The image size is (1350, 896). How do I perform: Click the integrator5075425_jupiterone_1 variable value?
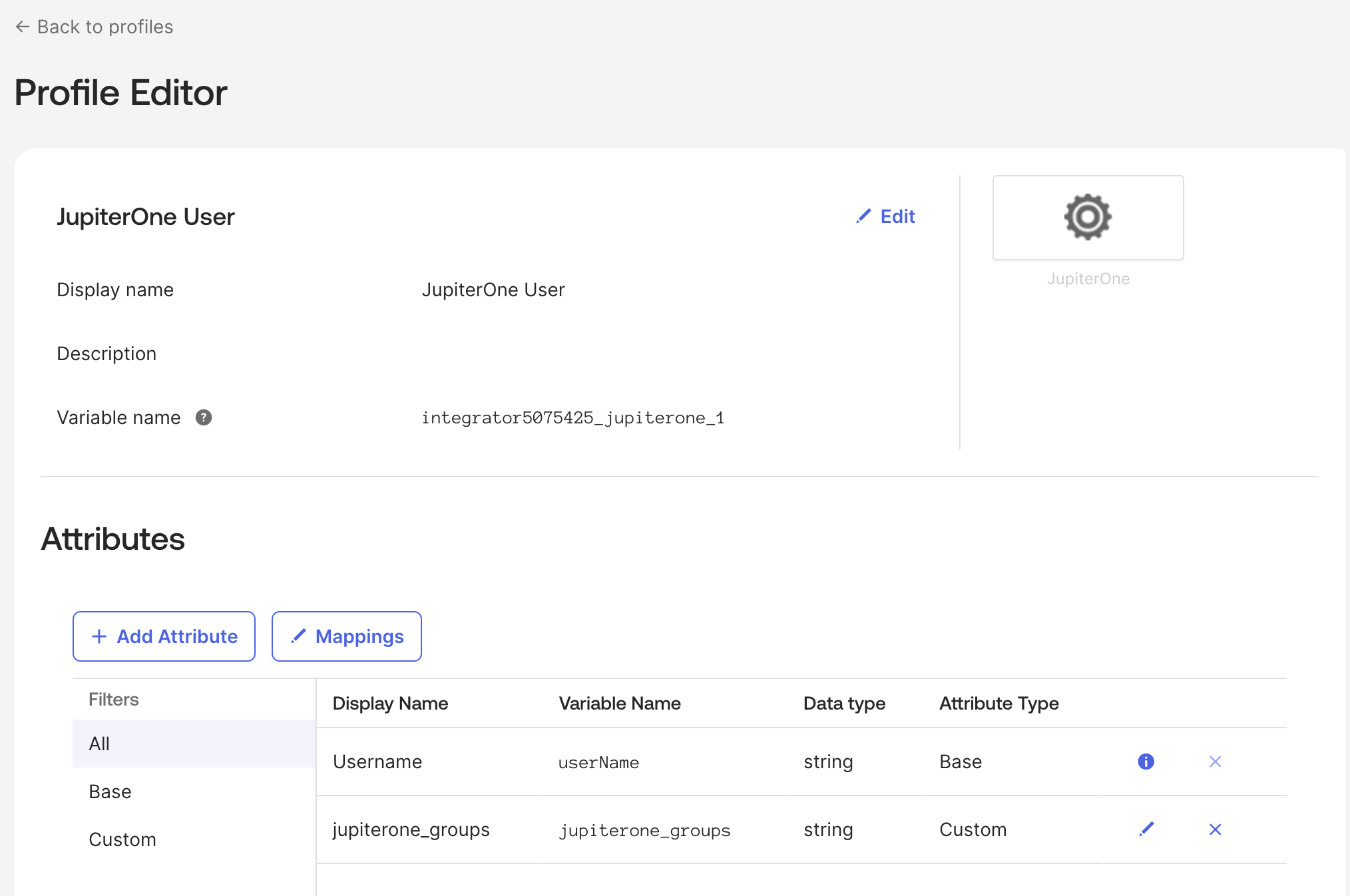(573, 418)
